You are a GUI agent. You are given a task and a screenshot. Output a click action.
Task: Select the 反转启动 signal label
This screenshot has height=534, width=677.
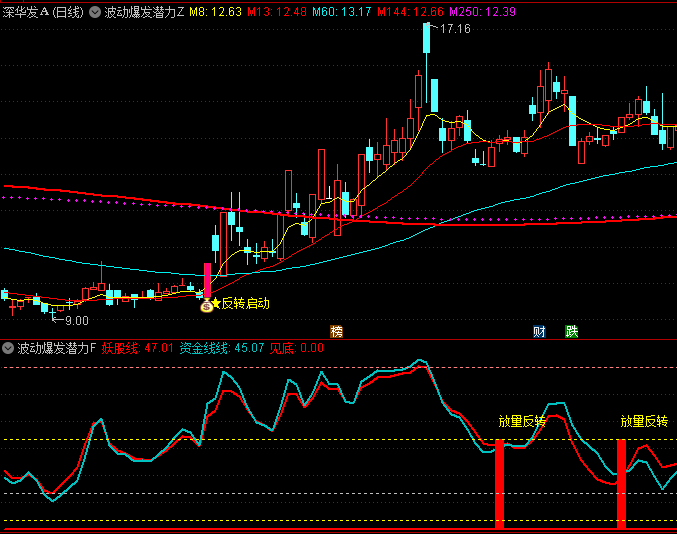click(246, 303)
